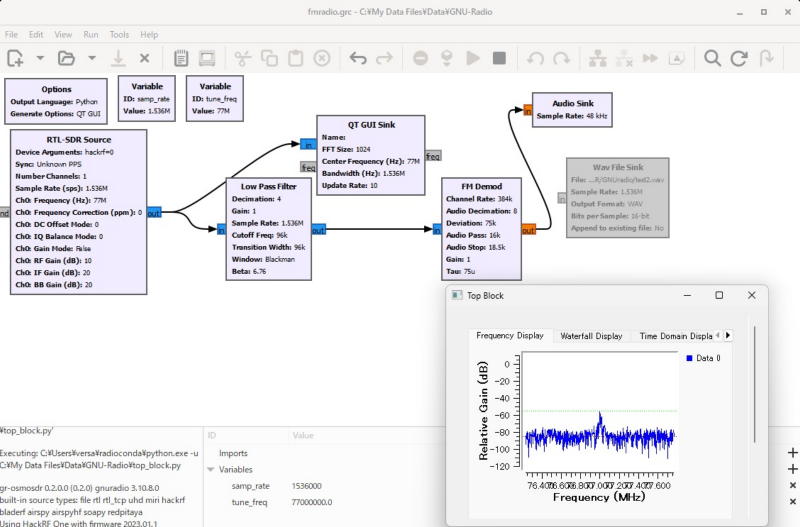Rotate block clockwise
The width and height of the screenshot is (800, 527).
pyautogui.click(x=562, y=58)
